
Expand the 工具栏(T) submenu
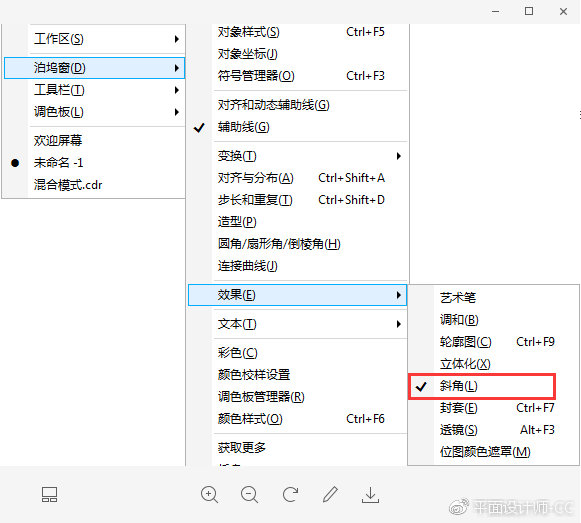click(x=94, y=90)
